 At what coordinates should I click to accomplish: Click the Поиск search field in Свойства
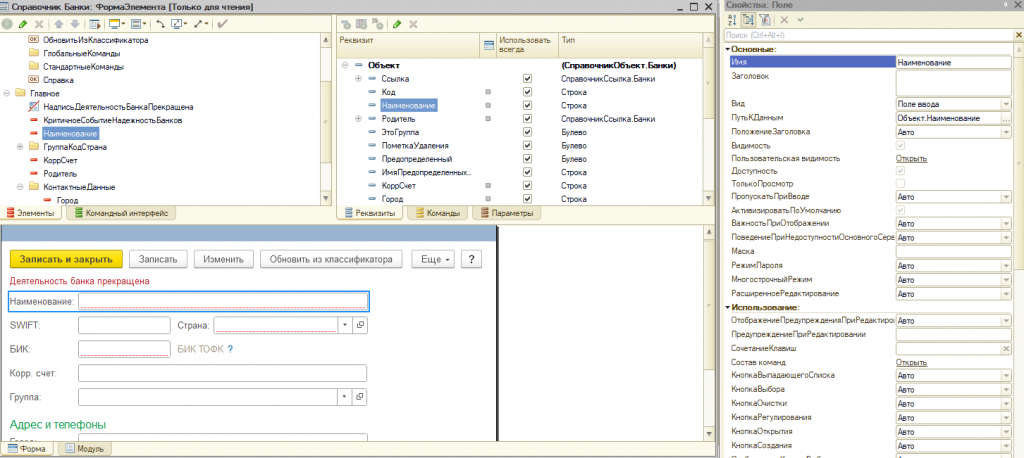pos(869,35)
